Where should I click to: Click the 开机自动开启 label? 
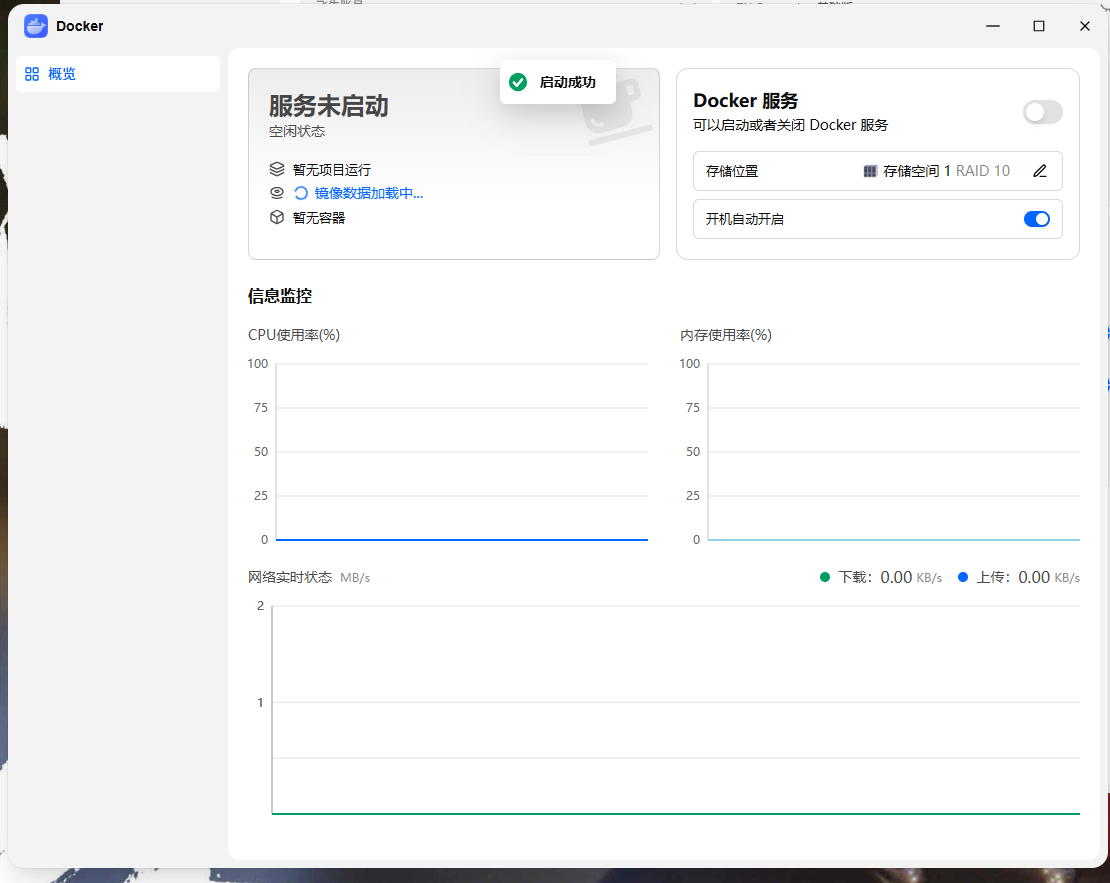point(744,220)
